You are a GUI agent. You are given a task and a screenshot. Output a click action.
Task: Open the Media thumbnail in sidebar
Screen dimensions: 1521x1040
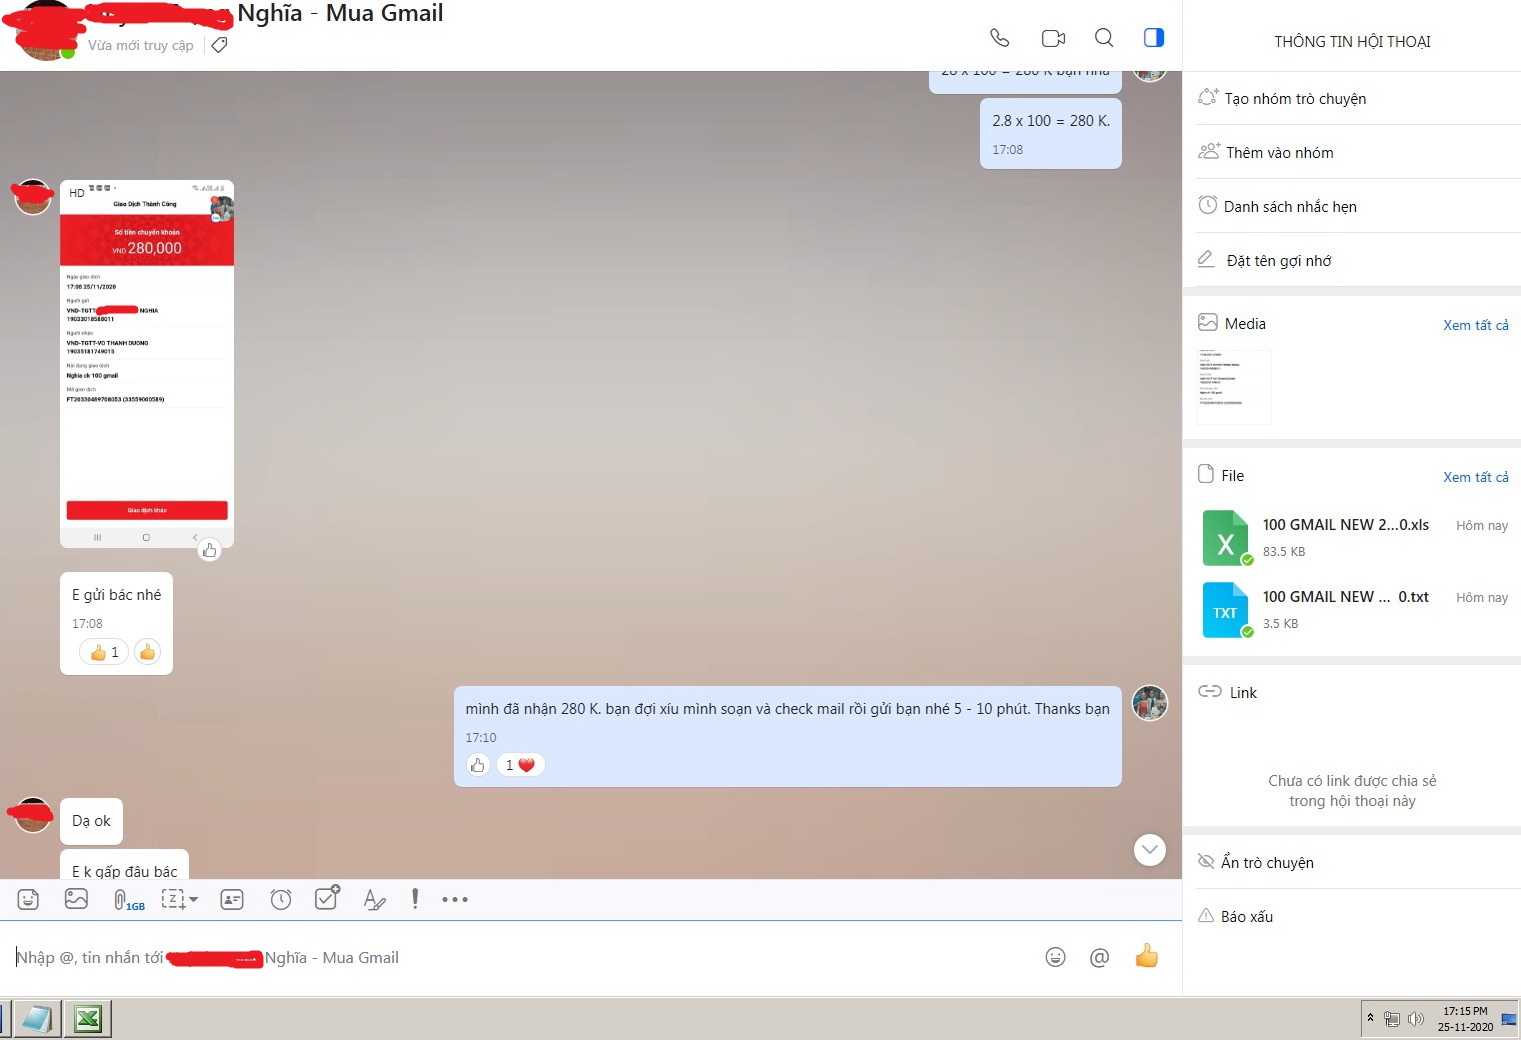(1235, 387)
